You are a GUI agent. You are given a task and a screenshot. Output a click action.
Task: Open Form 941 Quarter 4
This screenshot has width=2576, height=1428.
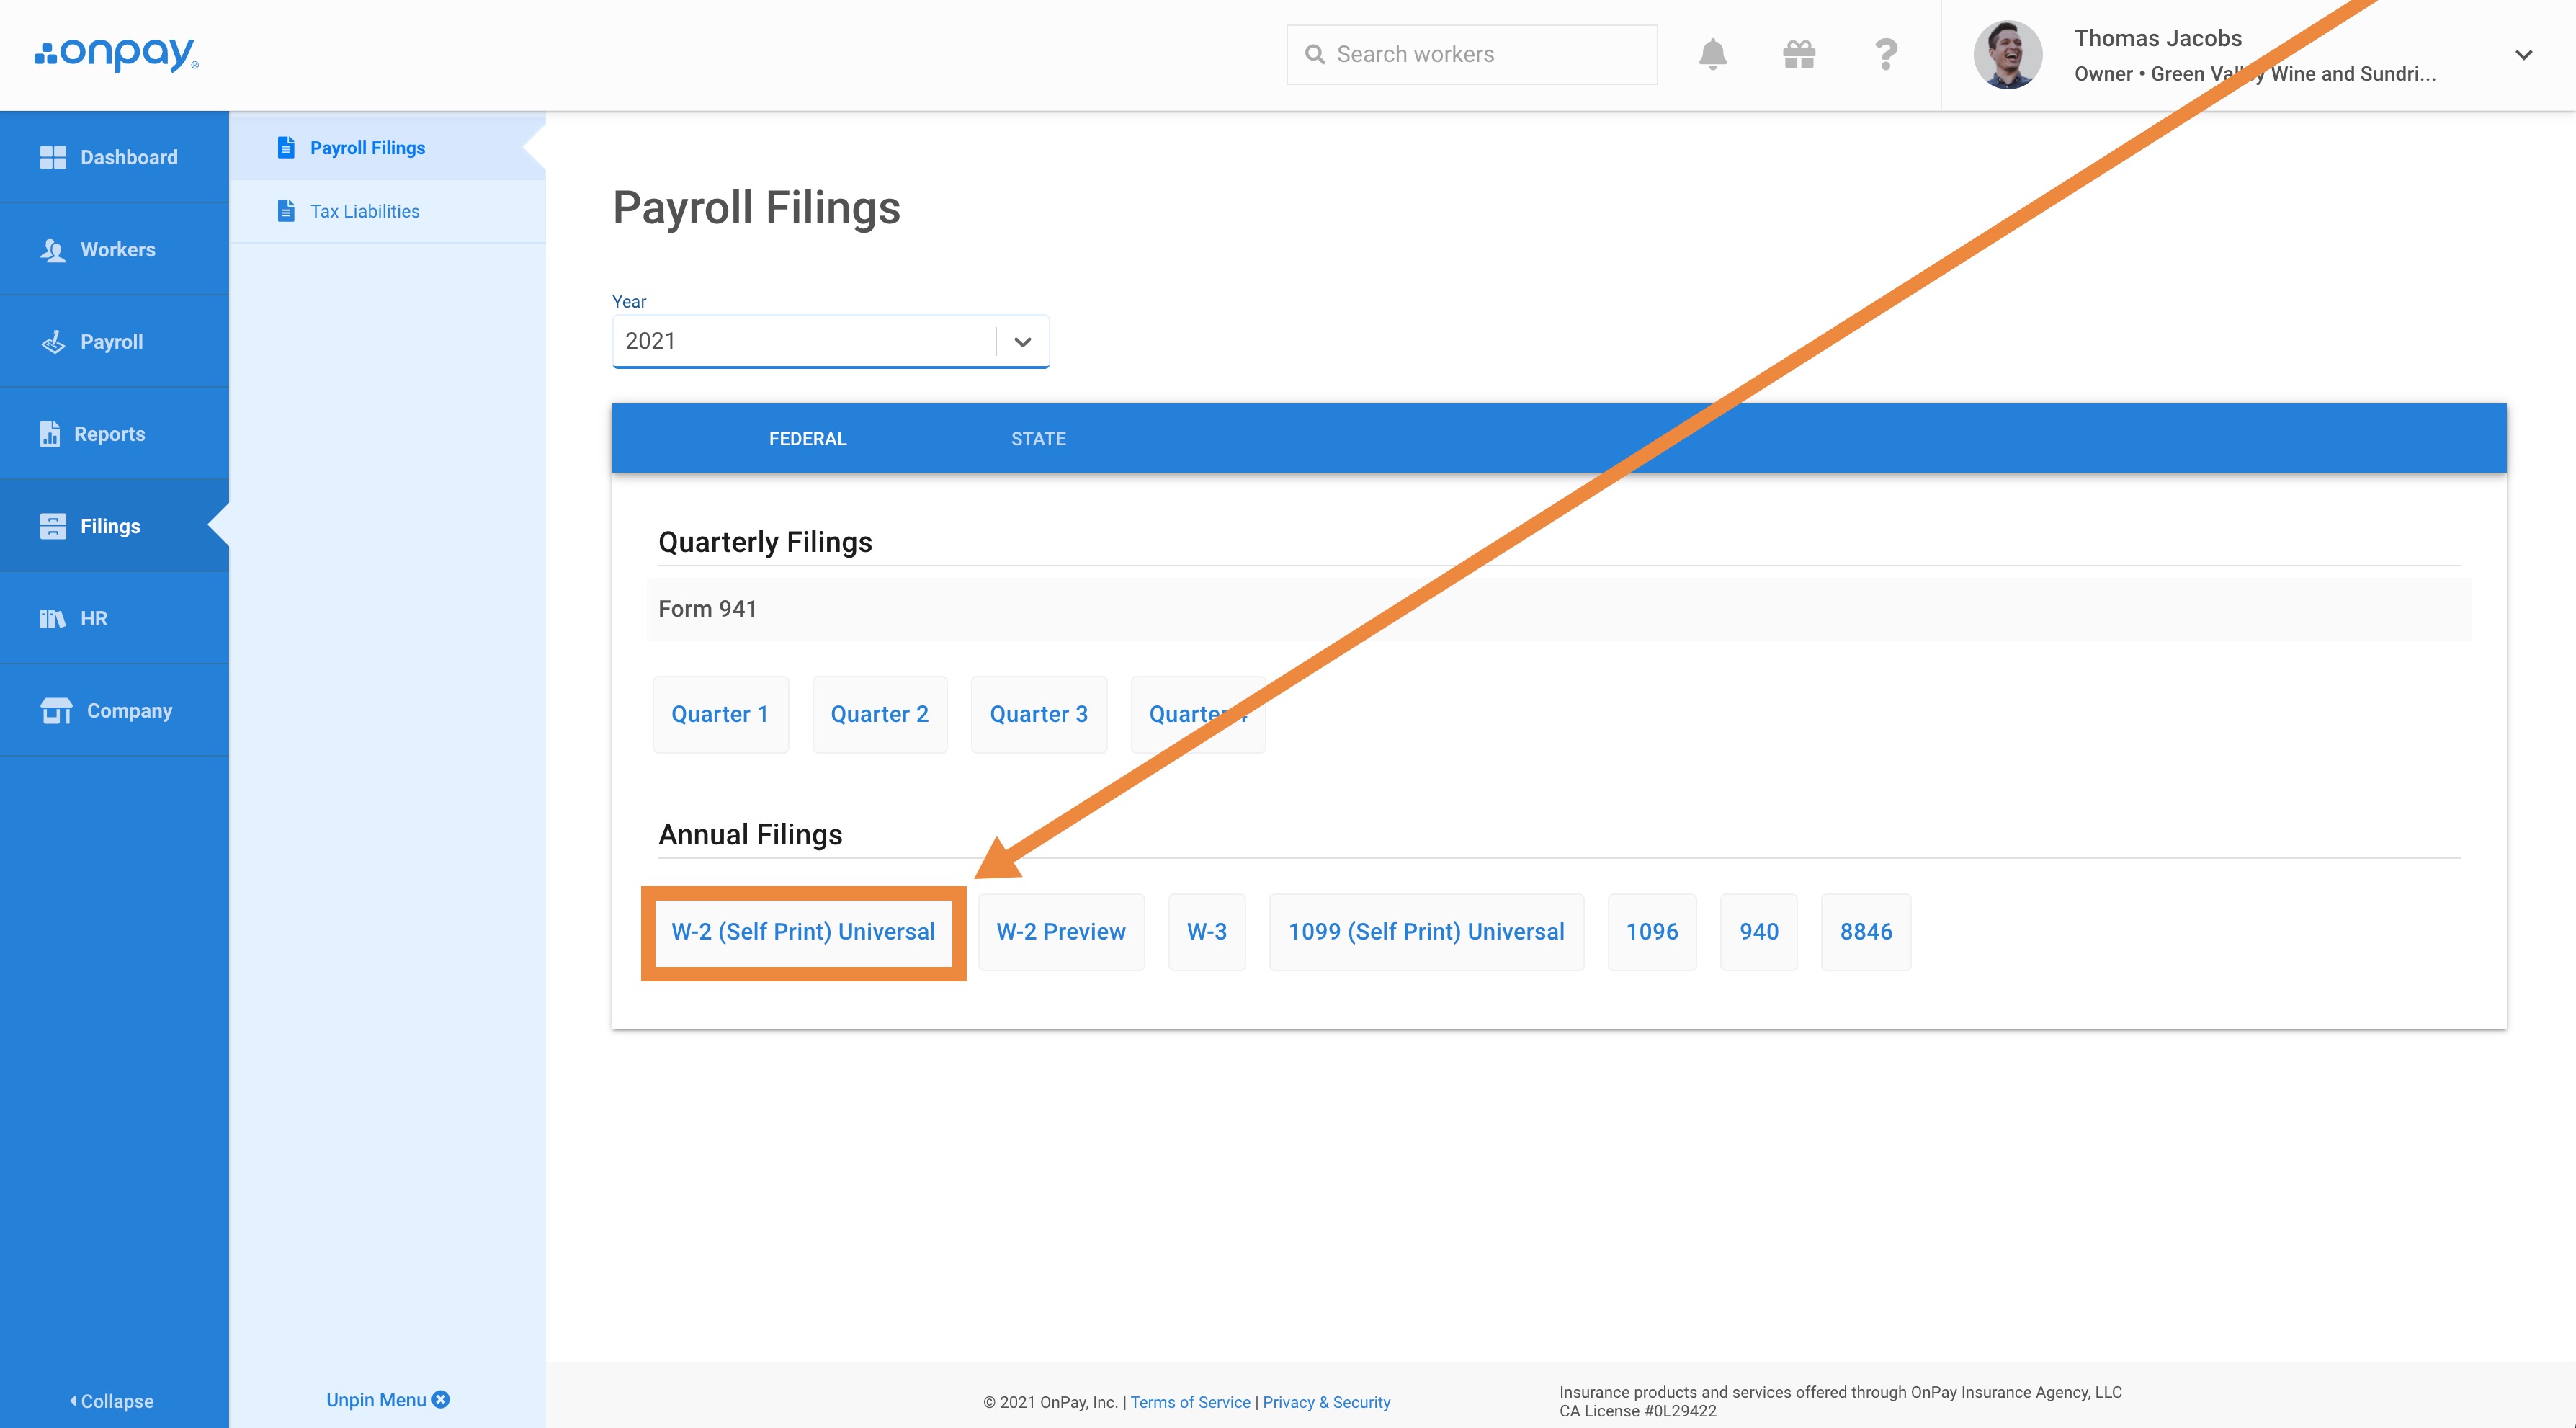click(x=1198, y=714)
